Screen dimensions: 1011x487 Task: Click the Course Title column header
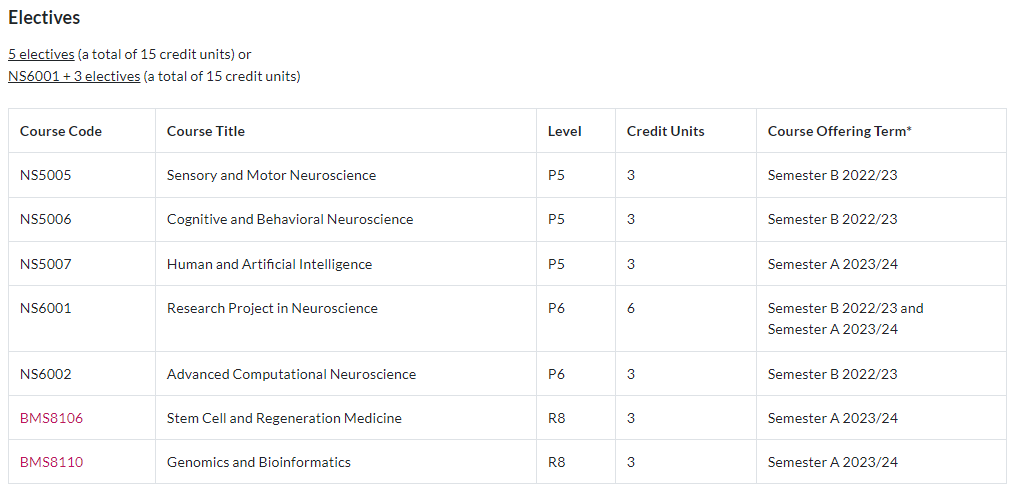(x=206, y=131)
